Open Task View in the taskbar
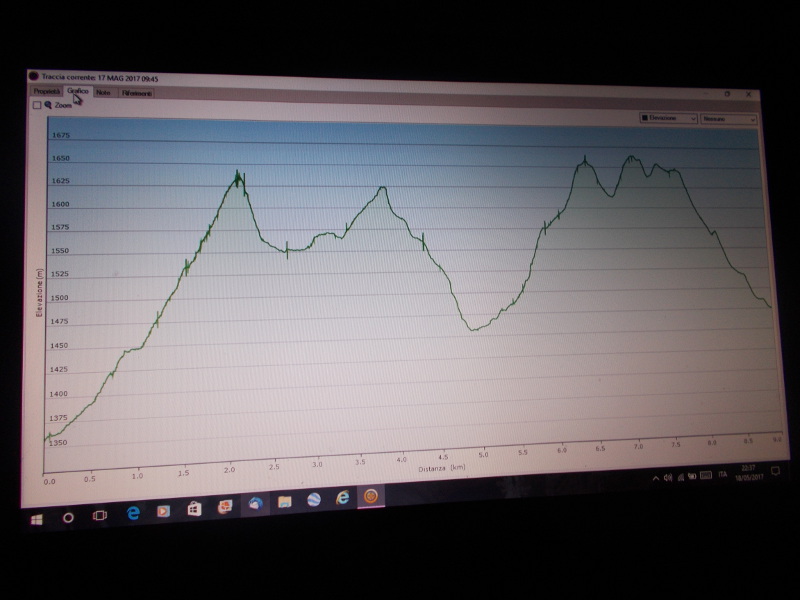 coord(100,515)
